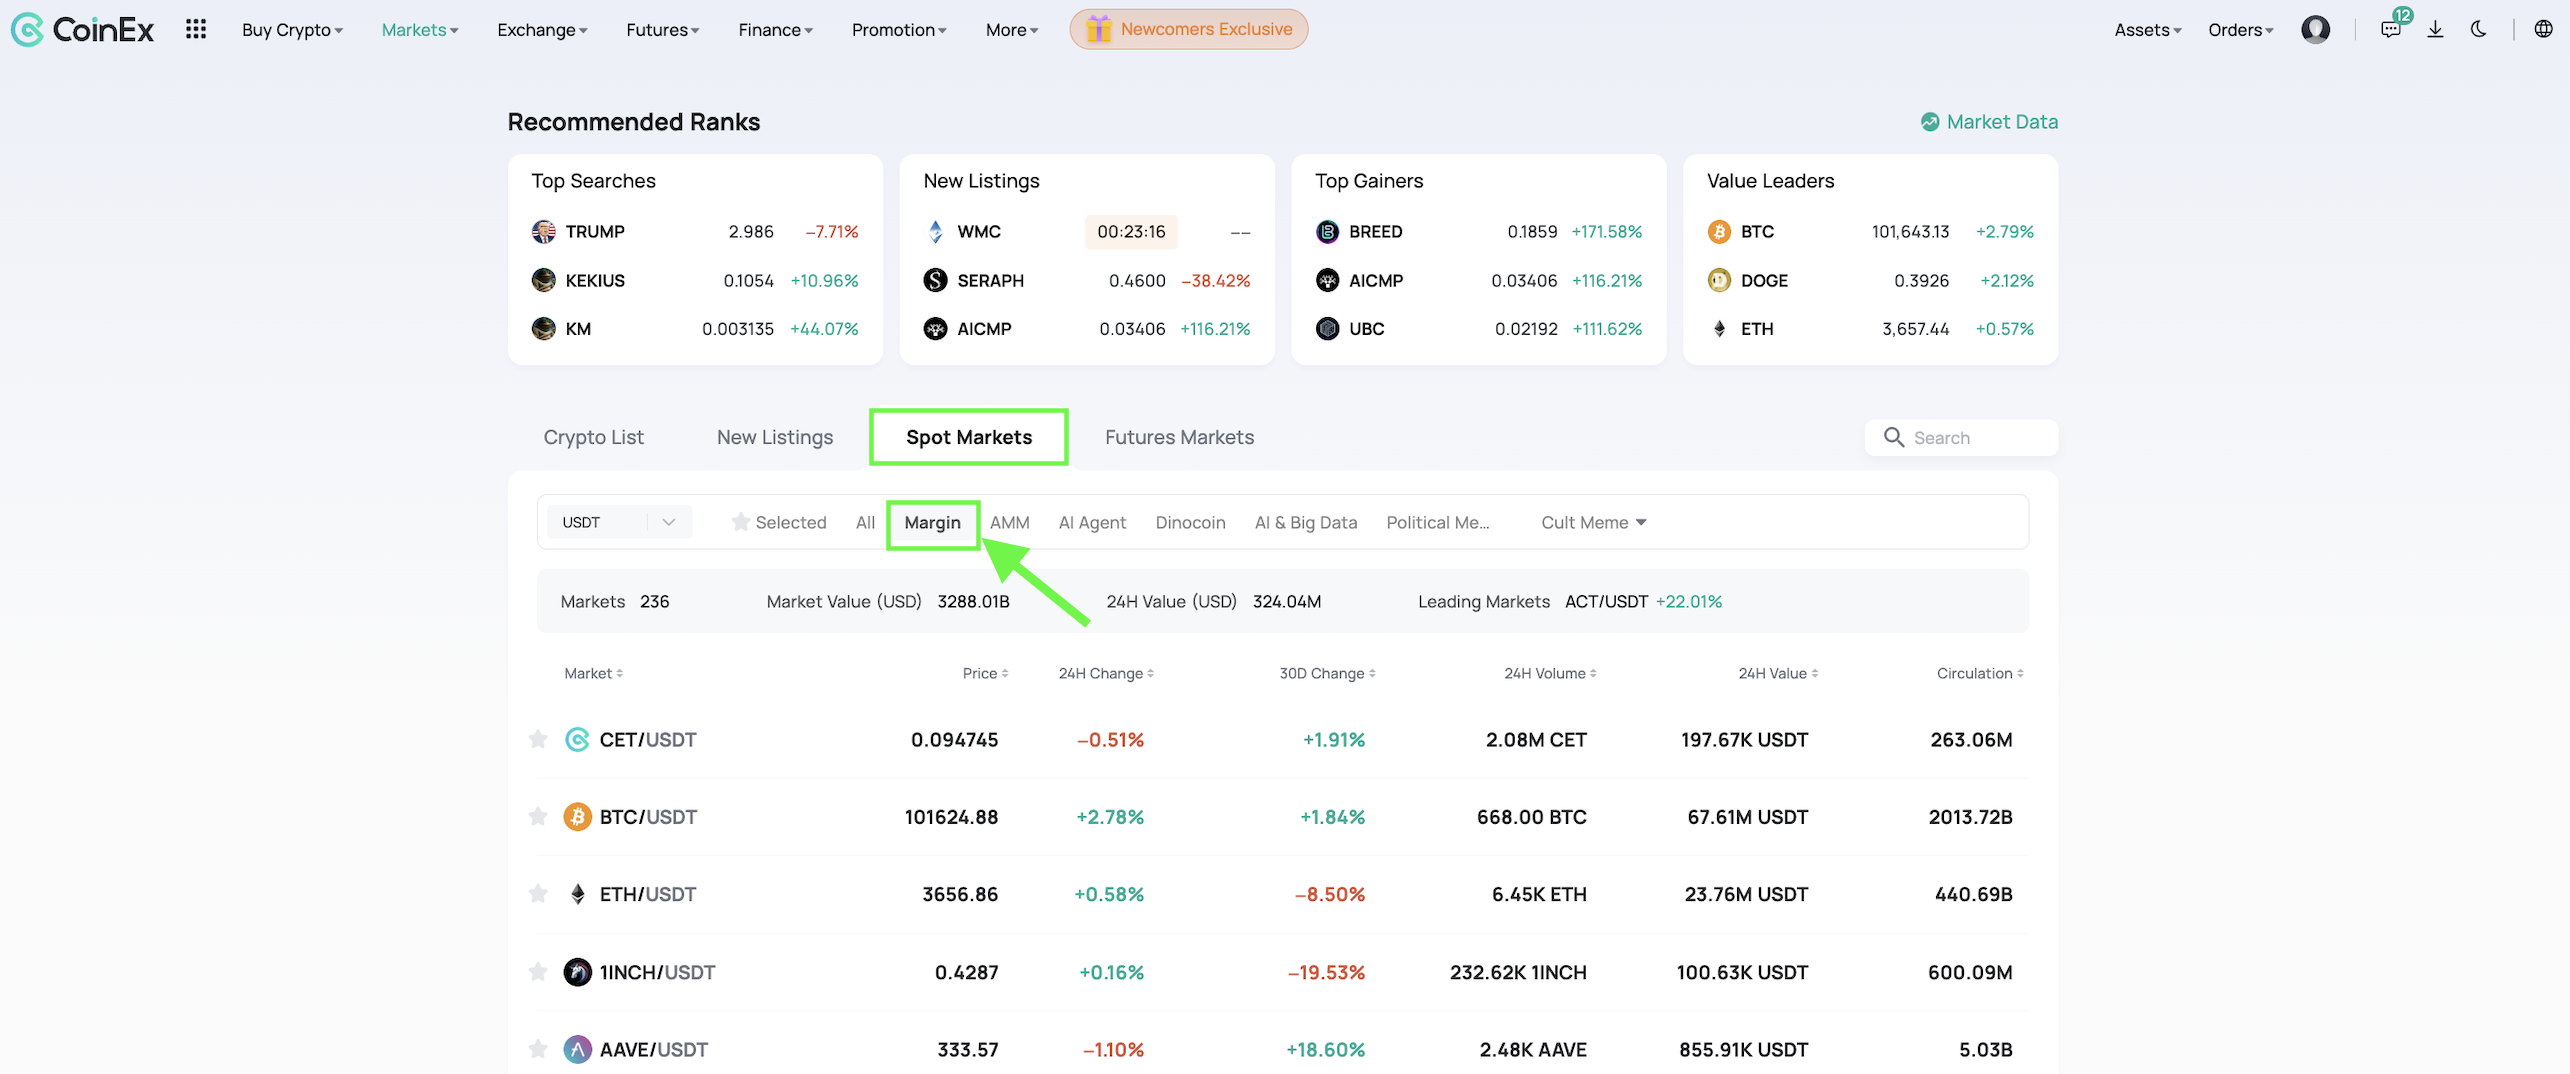Expand the Markets menu
Image resolution: width=2570 pixels, height=1074 pixels.
(x=420, y=30)
